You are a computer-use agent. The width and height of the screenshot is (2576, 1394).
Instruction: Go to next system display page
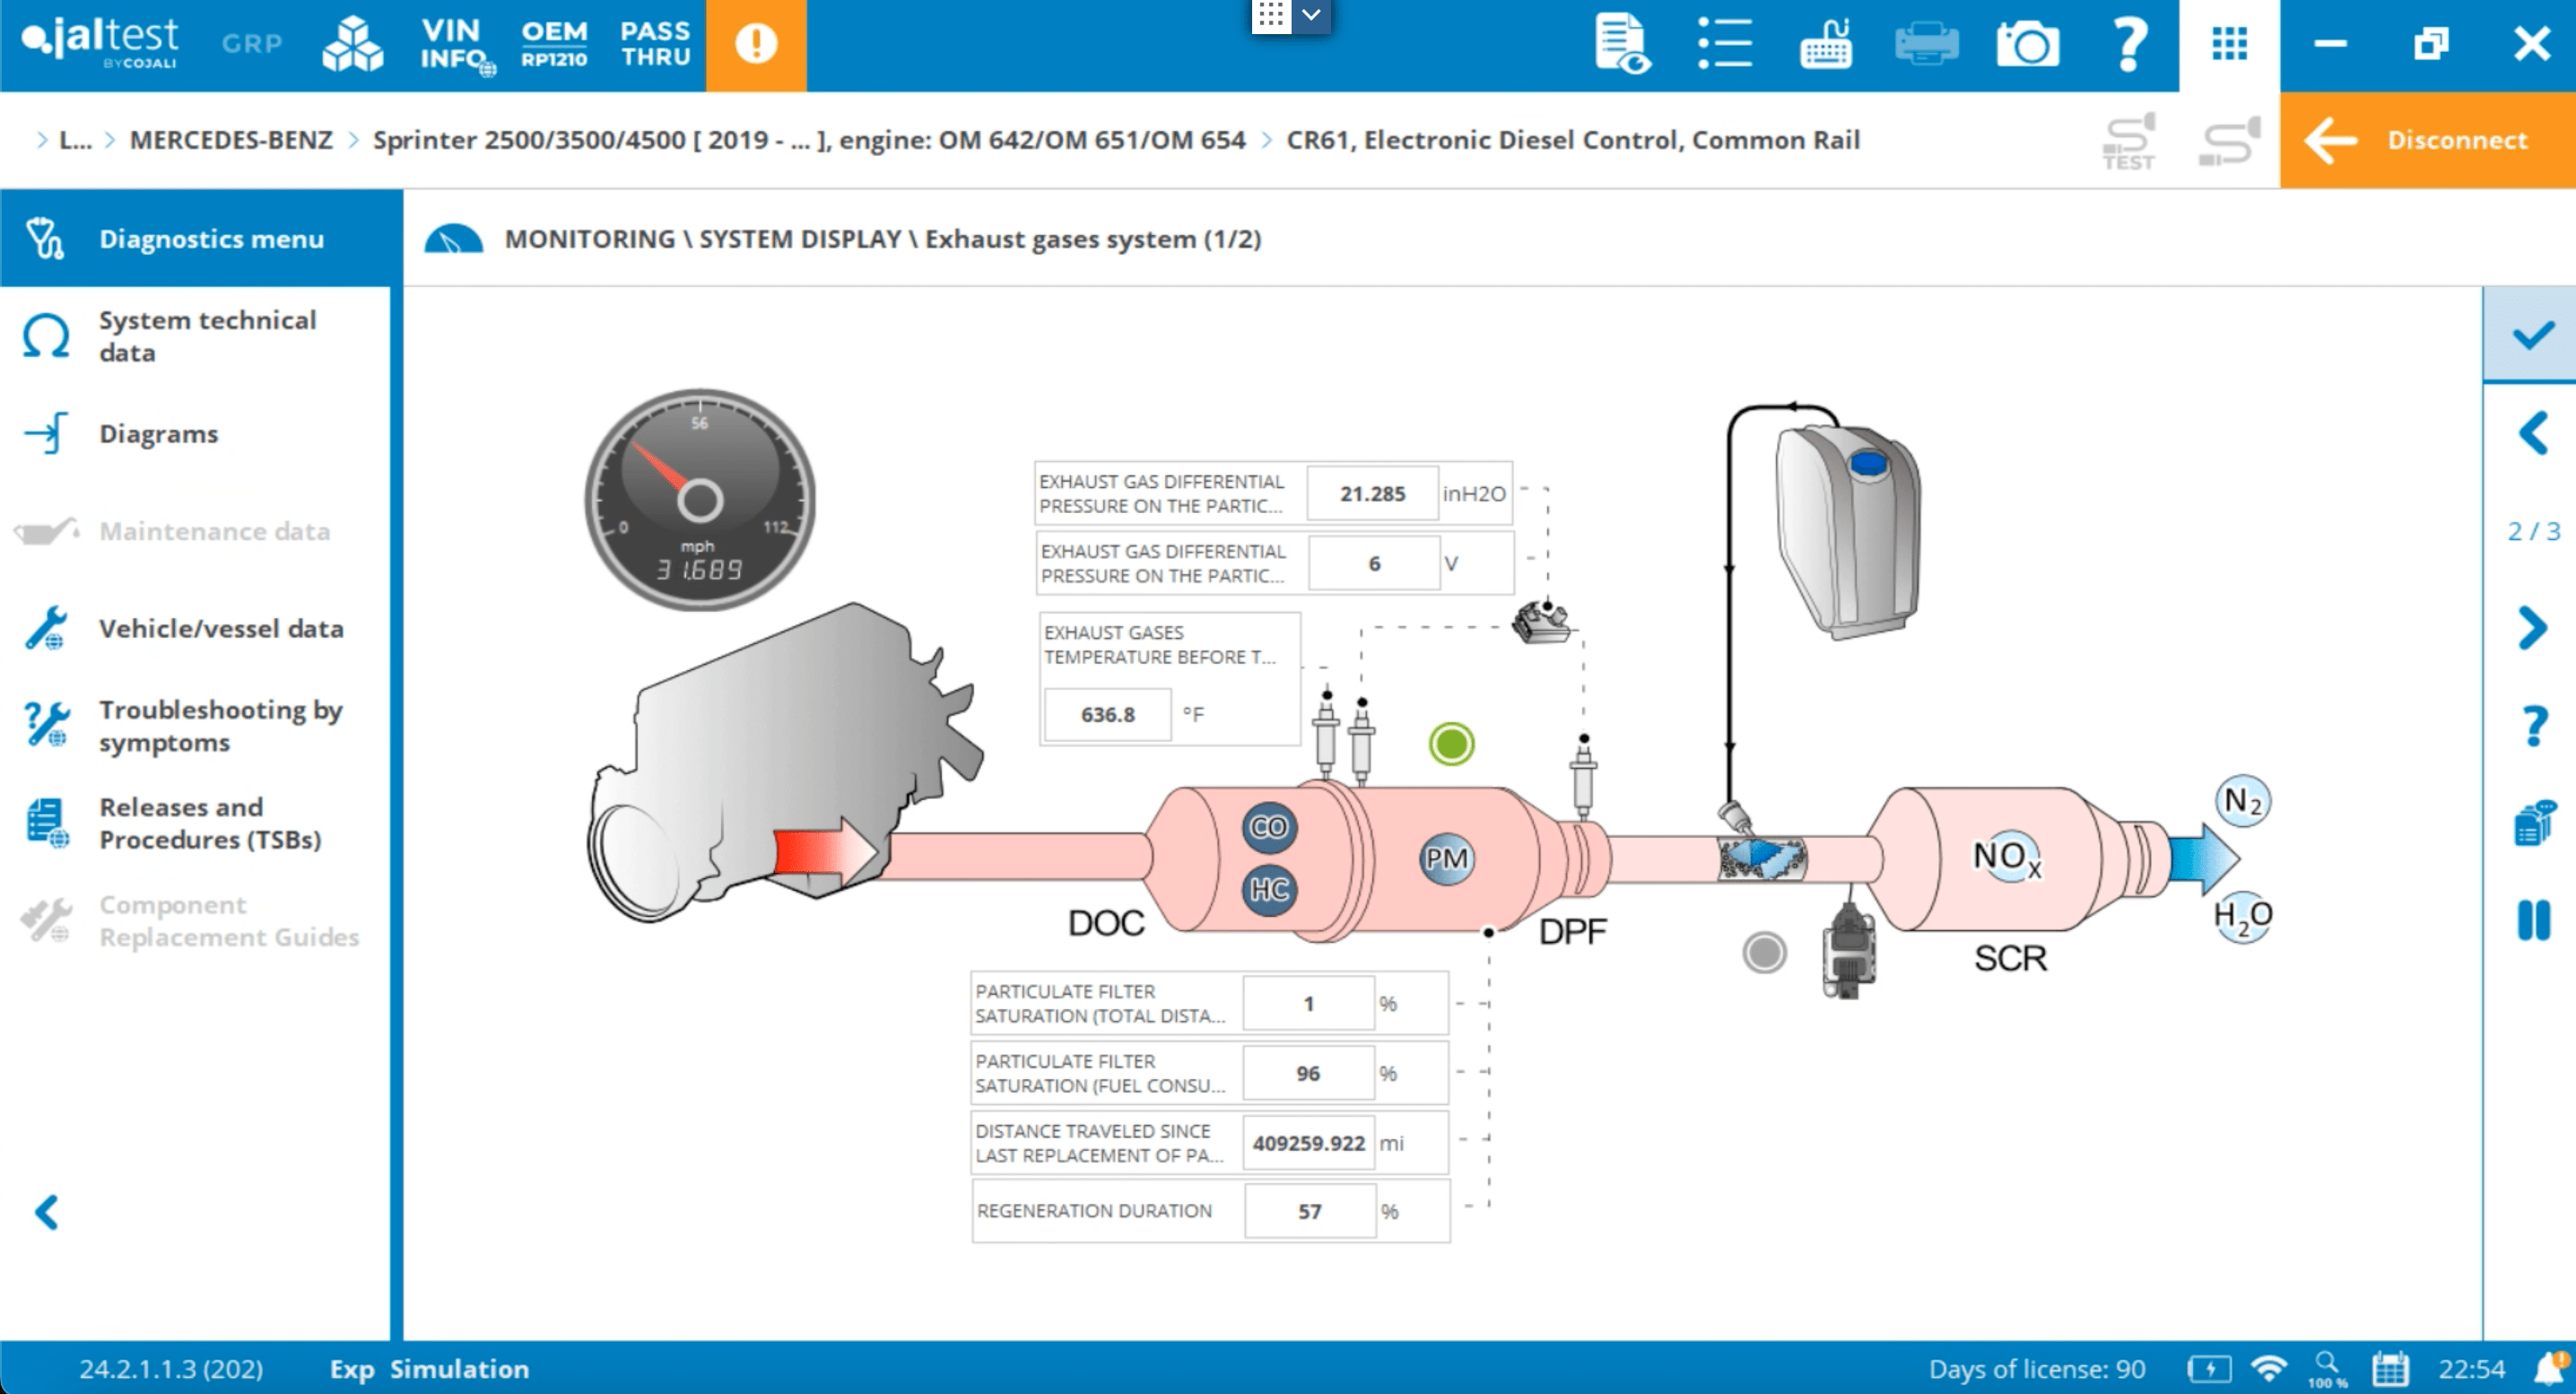click(2533, 628)
